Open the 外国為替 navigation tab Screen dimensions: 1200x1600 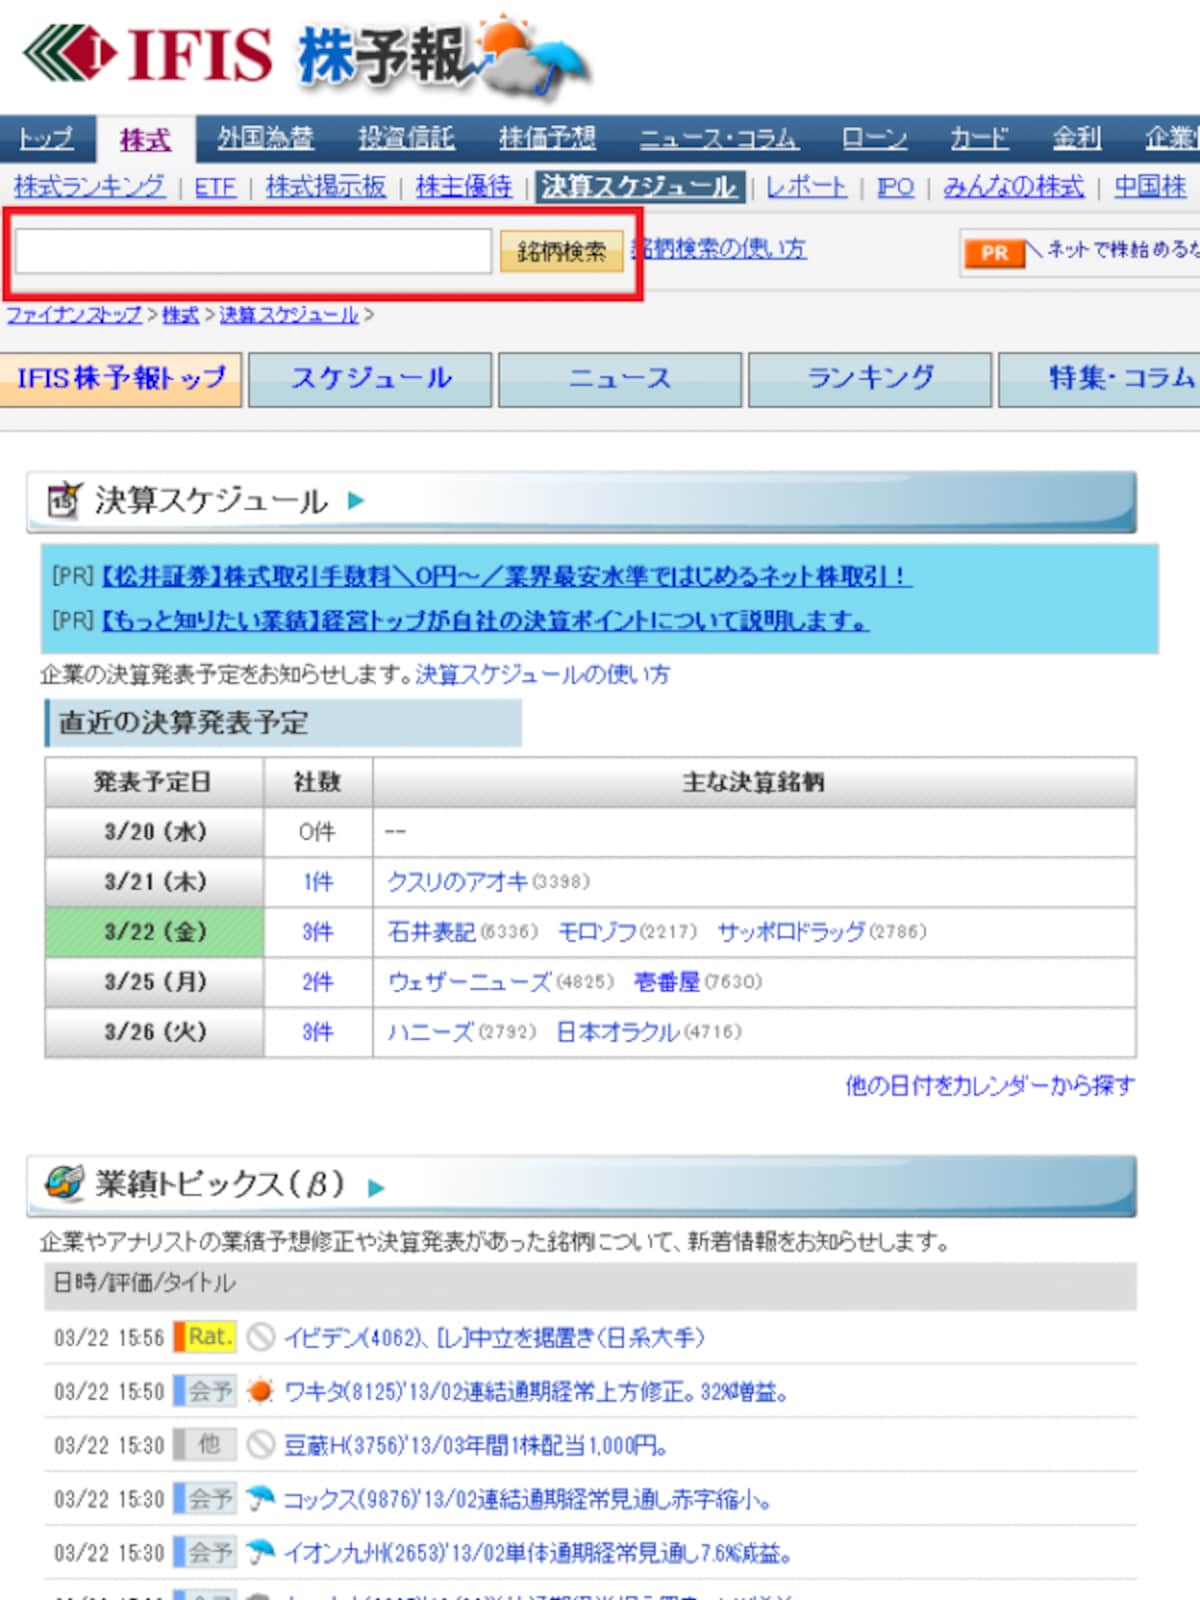click(x=265, y=138)
